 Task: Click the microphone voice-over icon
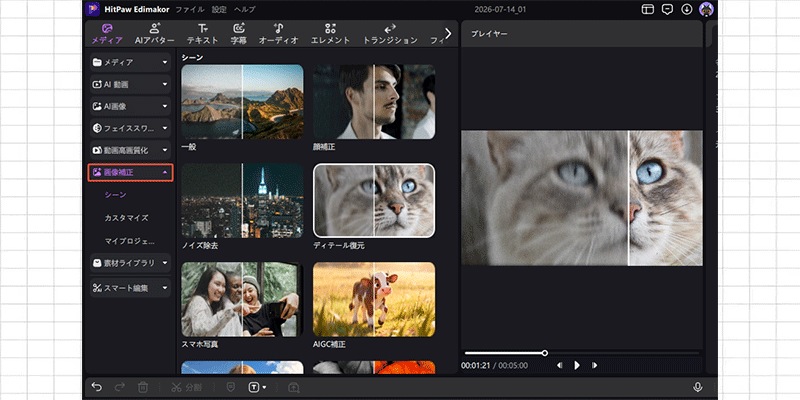pyautogui.click(x=697, y=387)
